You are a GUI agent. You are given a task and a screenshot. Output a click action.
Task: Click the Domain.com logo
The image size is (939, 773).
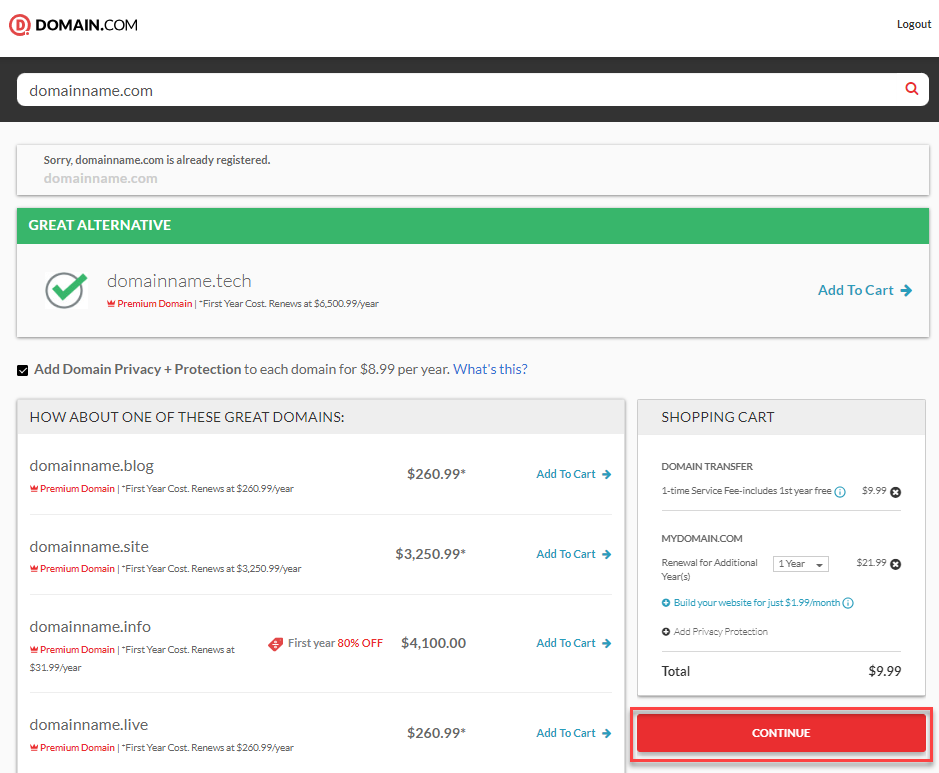(x=73, y=25)
